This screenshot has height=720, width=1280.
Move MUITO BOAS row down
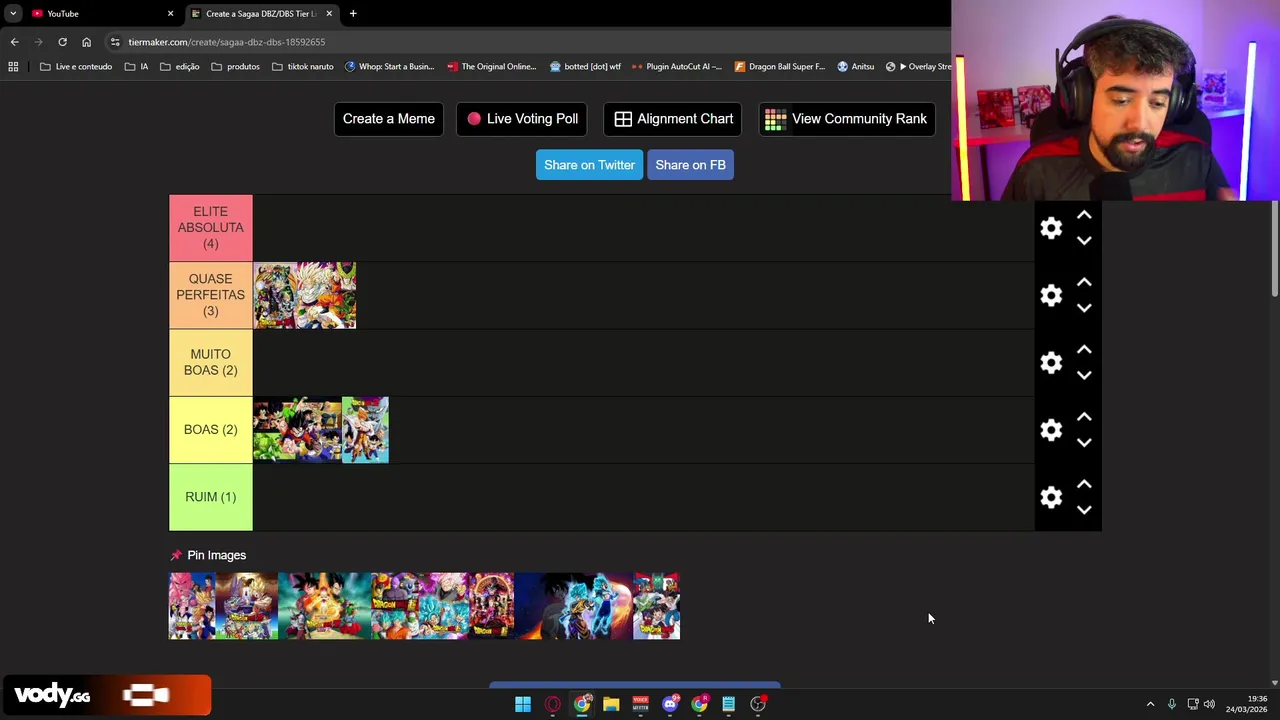pyautogui.click(x=1084, y=375)
